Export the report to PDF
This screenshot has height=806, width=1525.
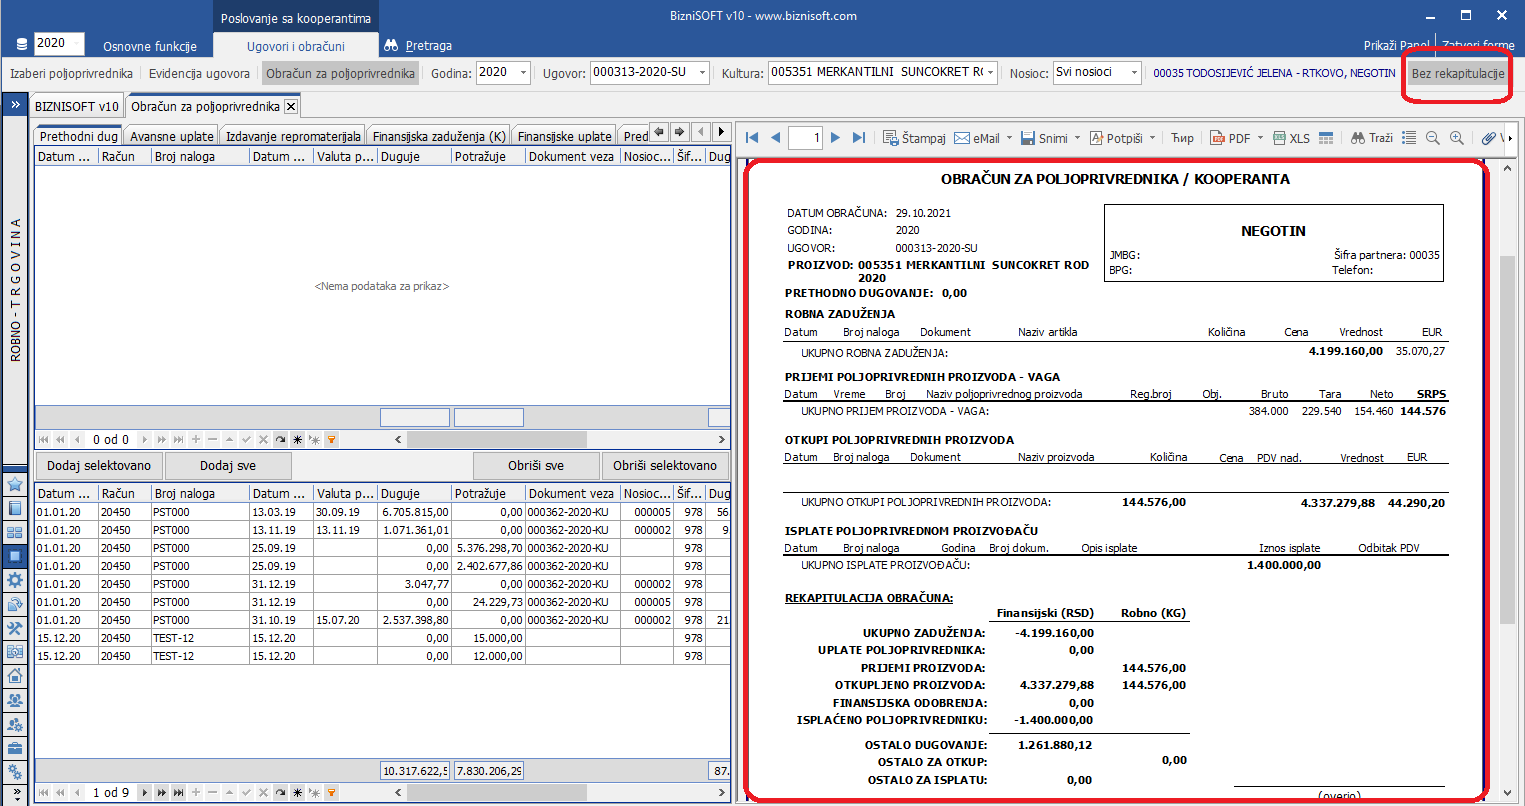(1230, 138)
